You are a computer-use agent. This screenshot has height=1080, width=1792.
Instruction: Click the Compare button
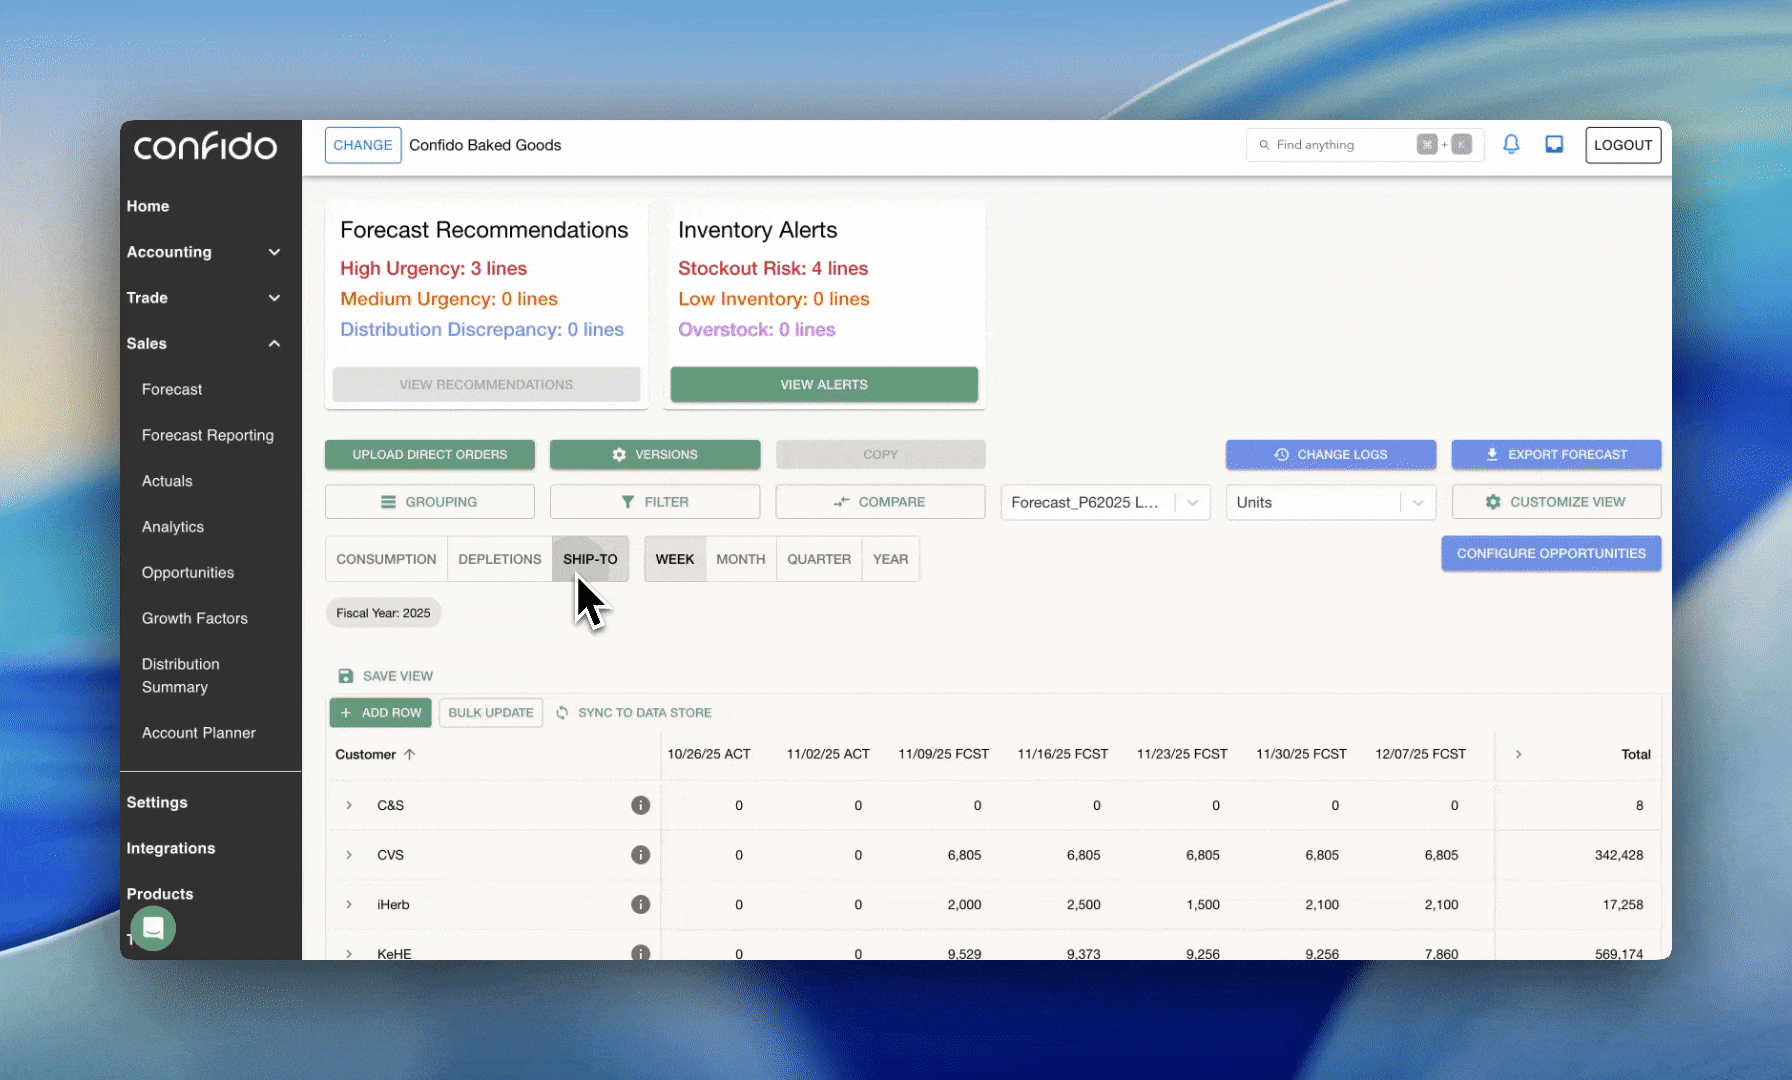880,502
